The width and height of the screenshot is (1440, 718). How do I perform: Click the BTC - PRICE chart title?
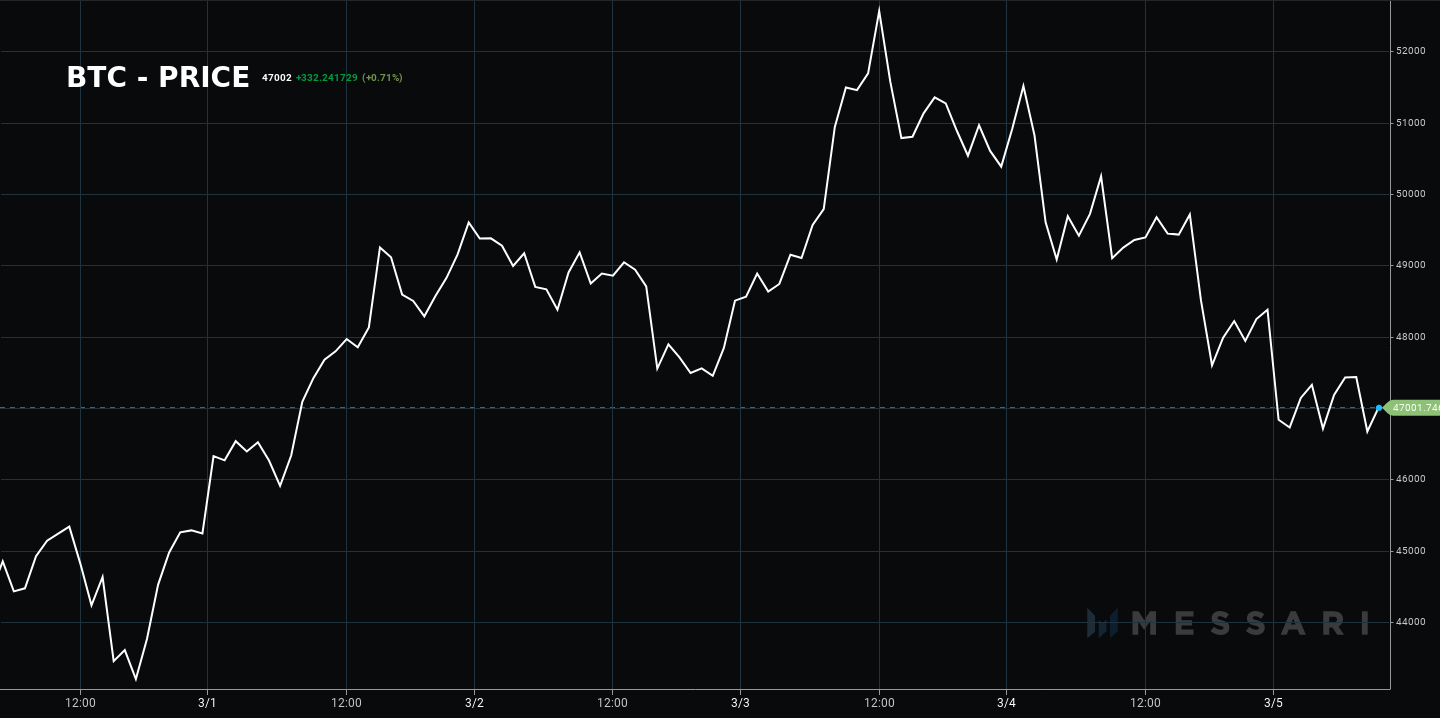(158, 77)
